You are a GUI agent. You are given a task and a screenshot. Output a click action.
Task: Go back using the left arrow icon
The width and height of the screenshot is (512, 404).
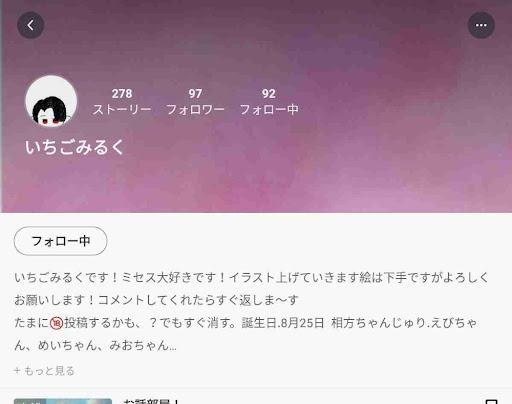coord(31,25)
